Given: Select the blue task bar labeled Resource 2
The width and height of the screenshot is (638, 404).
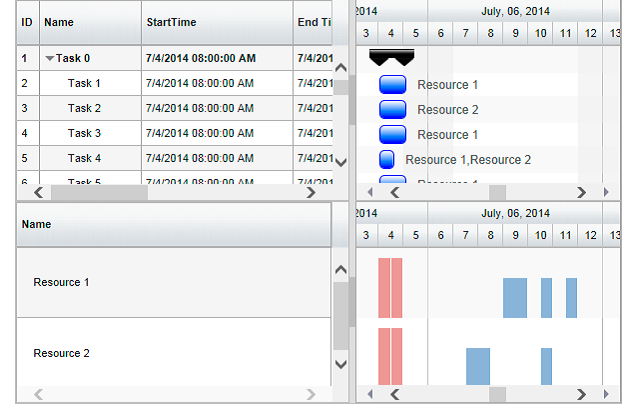Looking at the screenshot, I should 393,110.
